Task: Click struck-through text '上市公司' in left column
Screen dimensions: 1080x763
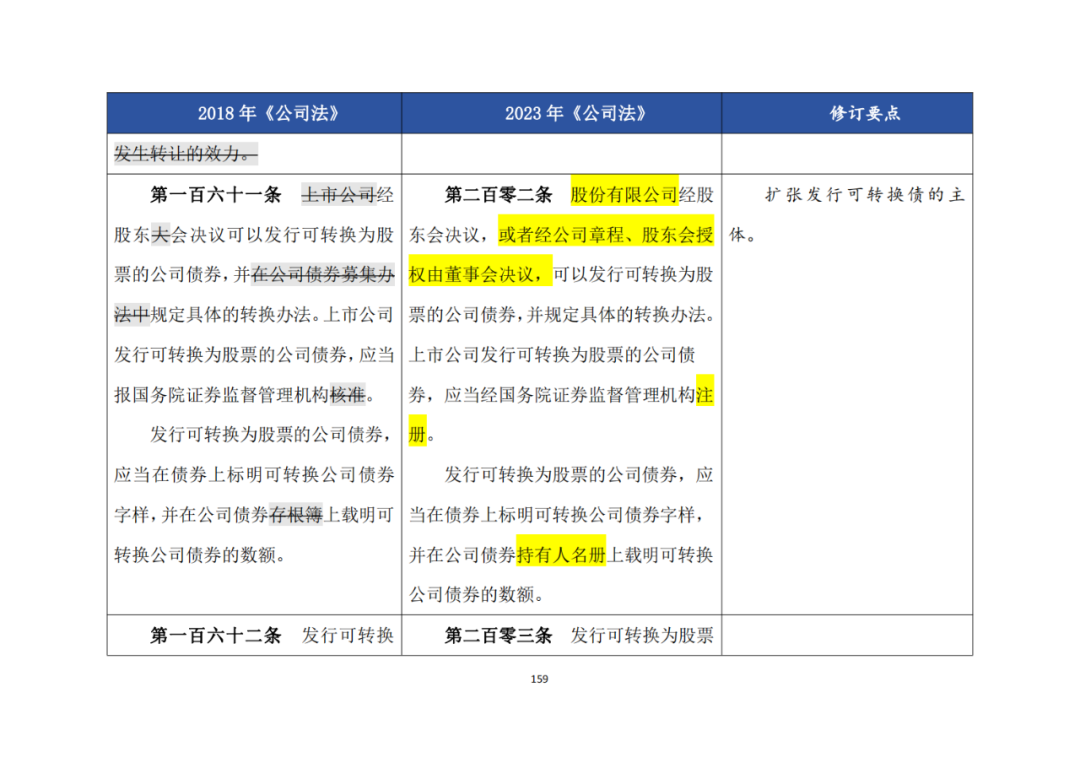Action: tap(339, 195)
